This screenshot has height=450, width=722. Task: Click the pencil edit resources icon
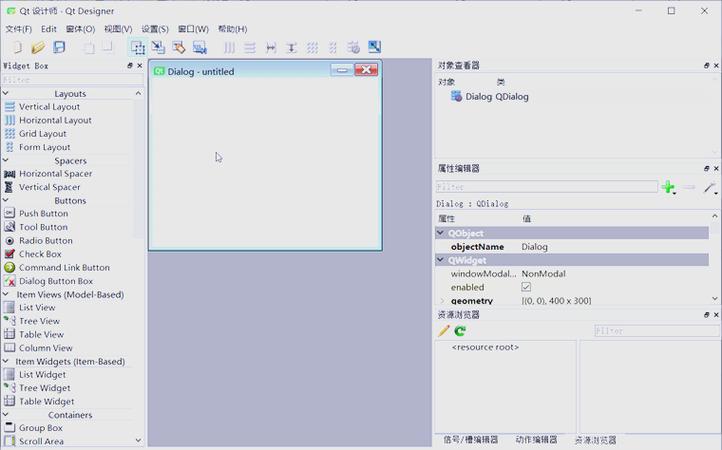[x=444, y=331]
